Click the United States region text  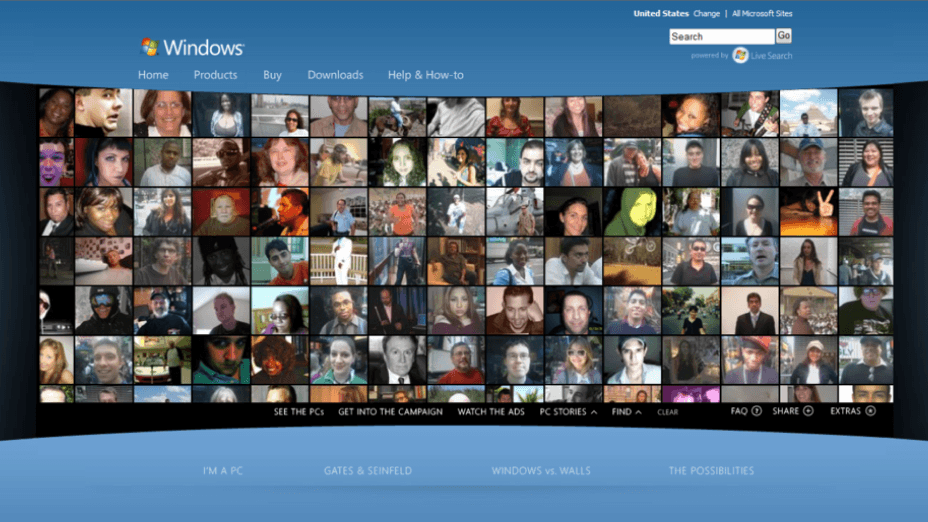pos(661,14)
